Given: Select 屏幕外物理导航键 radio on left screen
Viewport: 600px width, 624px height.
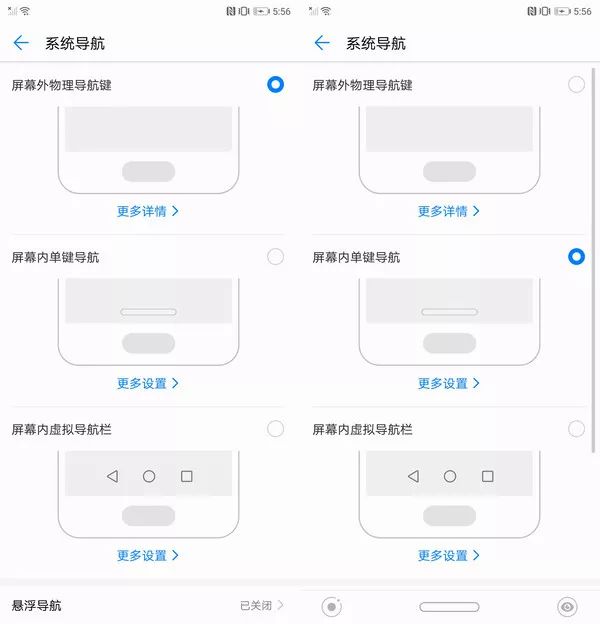Looking at the screenshot, I should (275, 84).
